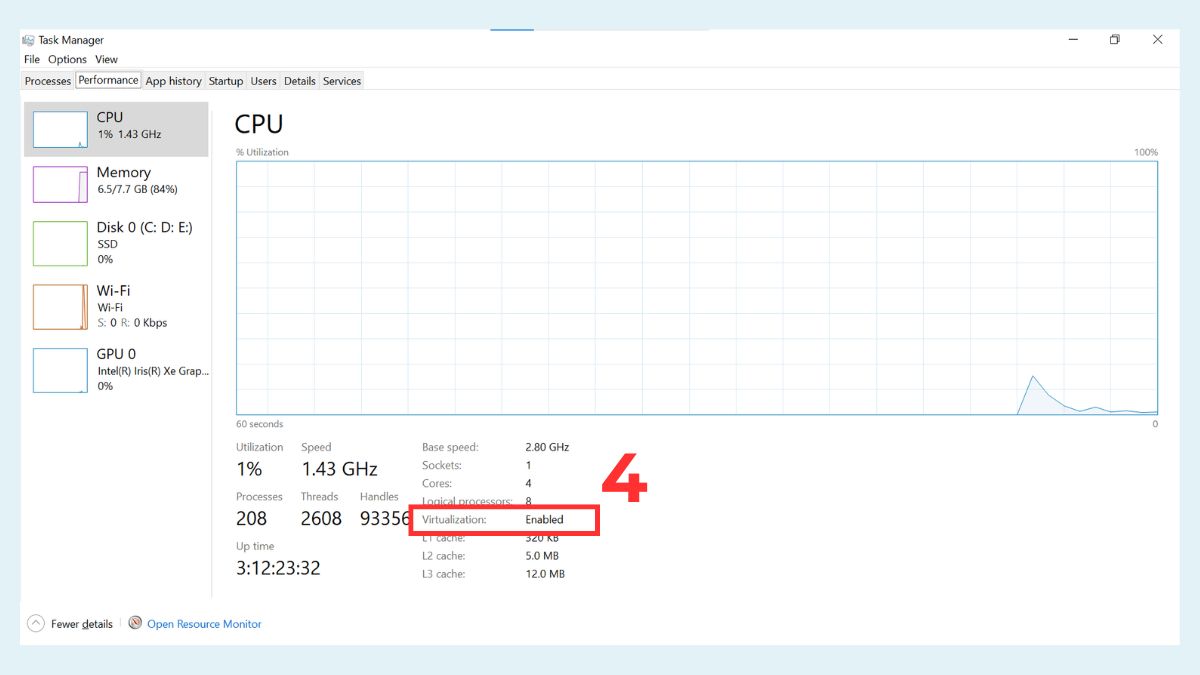Select the CPU graph thumbnail in sidebar
Image resolution: width=1200 pixels, height=675 pixels.
(60, 129)
